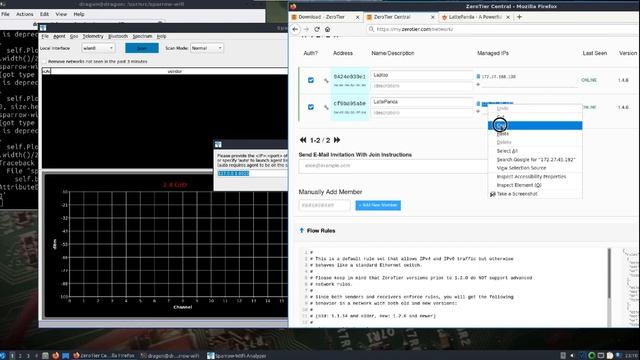Select Copy in the context menu
Screen dimensions: 640x360
535,125
